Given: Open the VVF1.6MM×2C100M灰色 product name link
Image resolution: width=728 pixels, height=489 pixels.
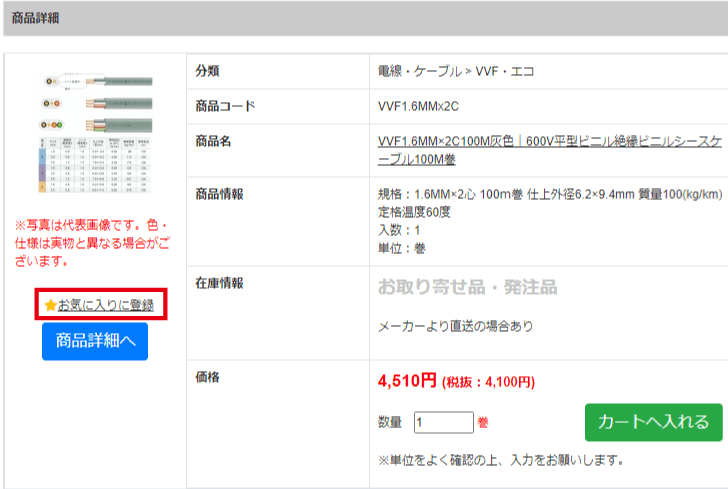Looking at the screenshot, I should pos(549,151).
